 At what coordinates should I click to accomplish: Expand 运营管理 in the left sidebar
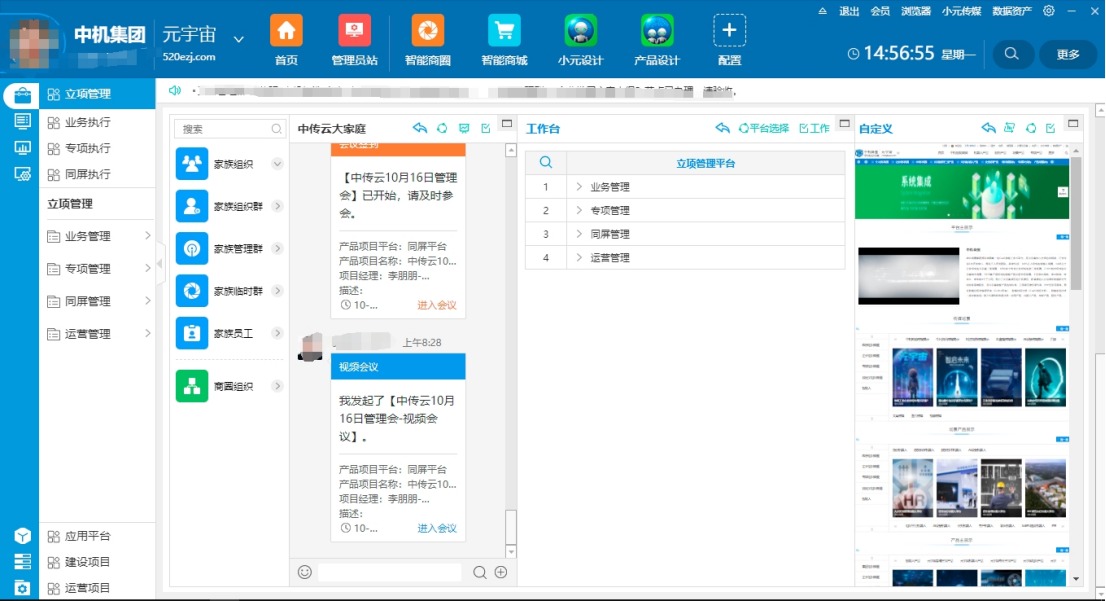(x=148, y=334)
